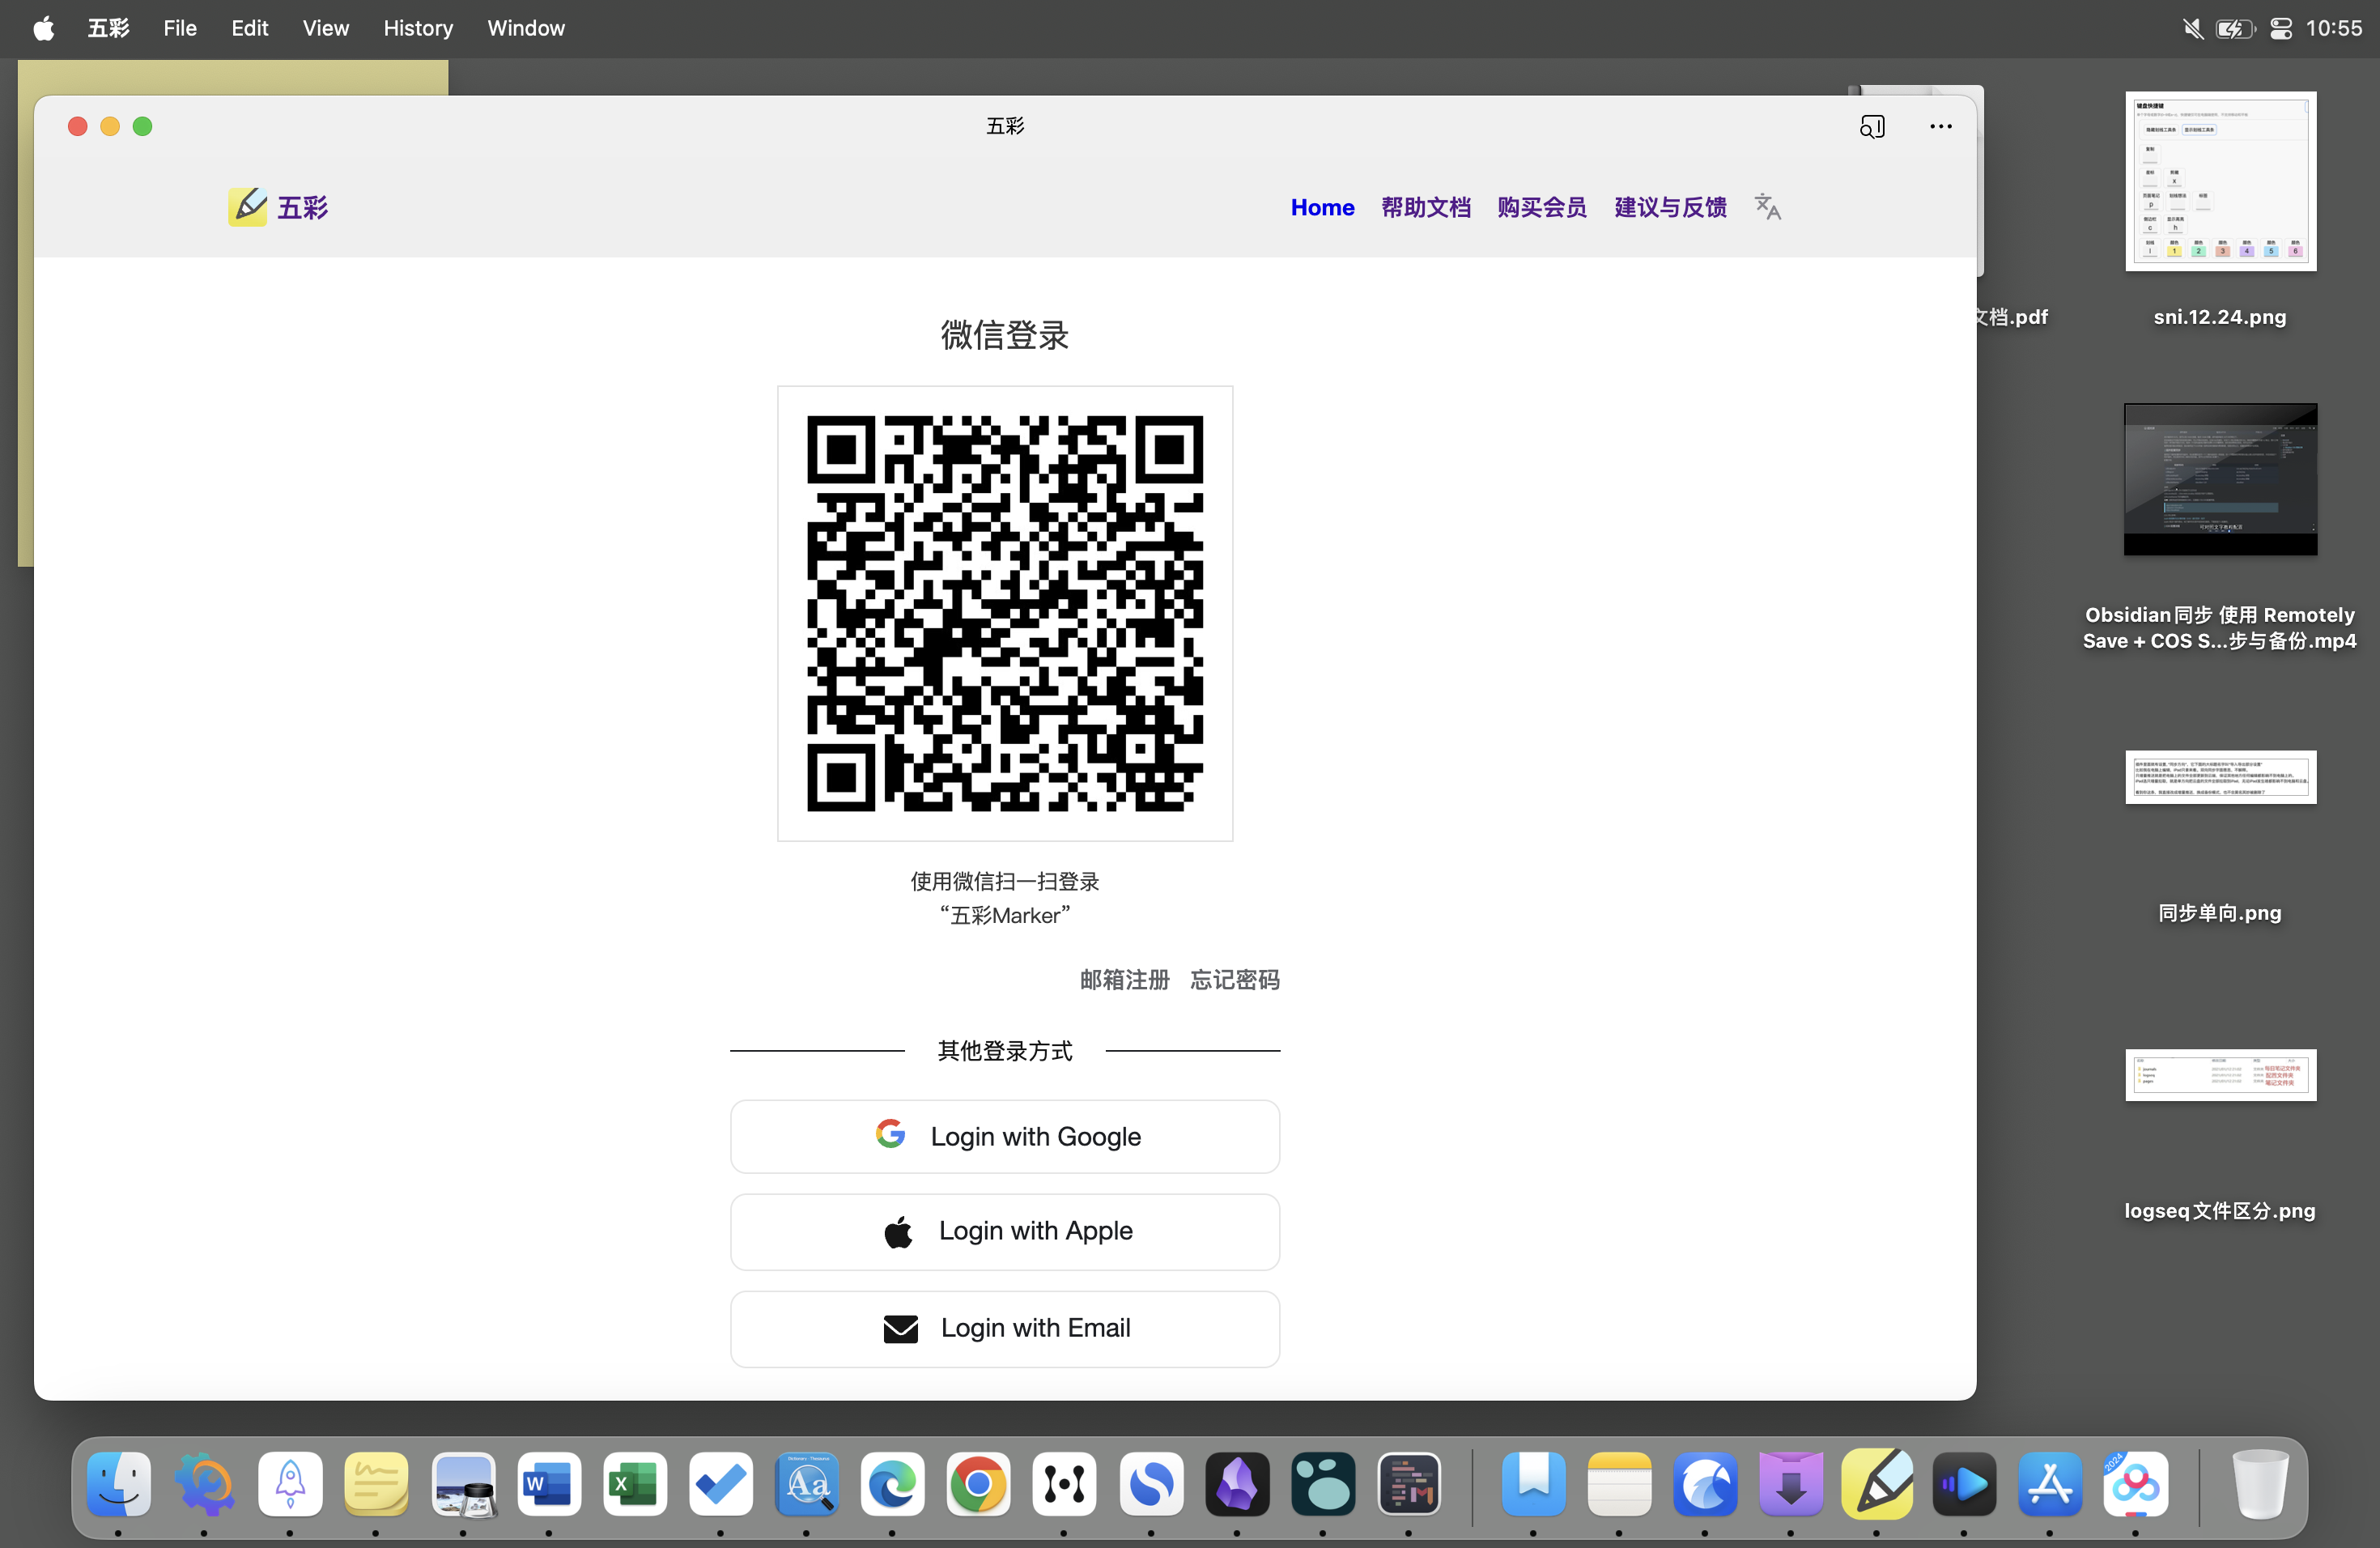
Task: Launch Microsoft Excel from the dock
Action: 635,1484
